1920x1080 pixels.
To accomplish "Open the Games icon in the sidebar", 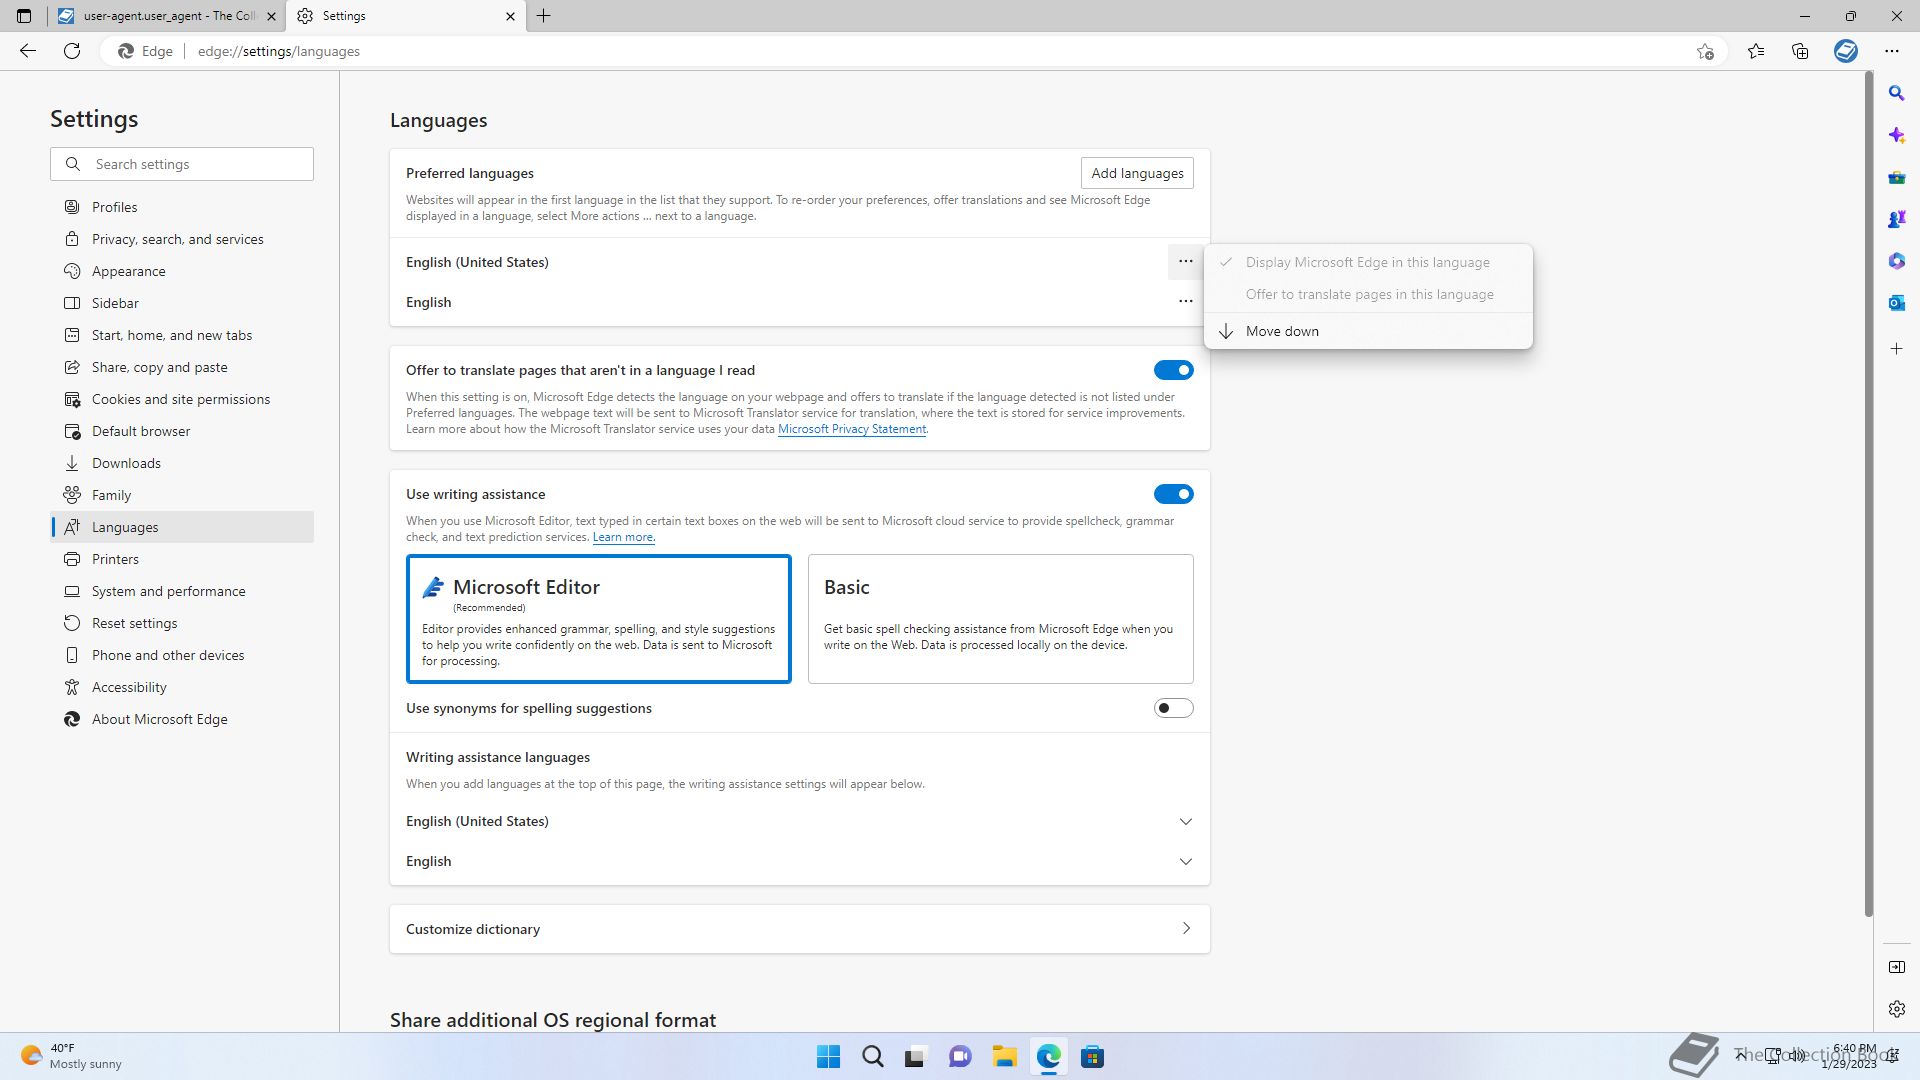I will pyautogui.click(x=1896, y=219).
